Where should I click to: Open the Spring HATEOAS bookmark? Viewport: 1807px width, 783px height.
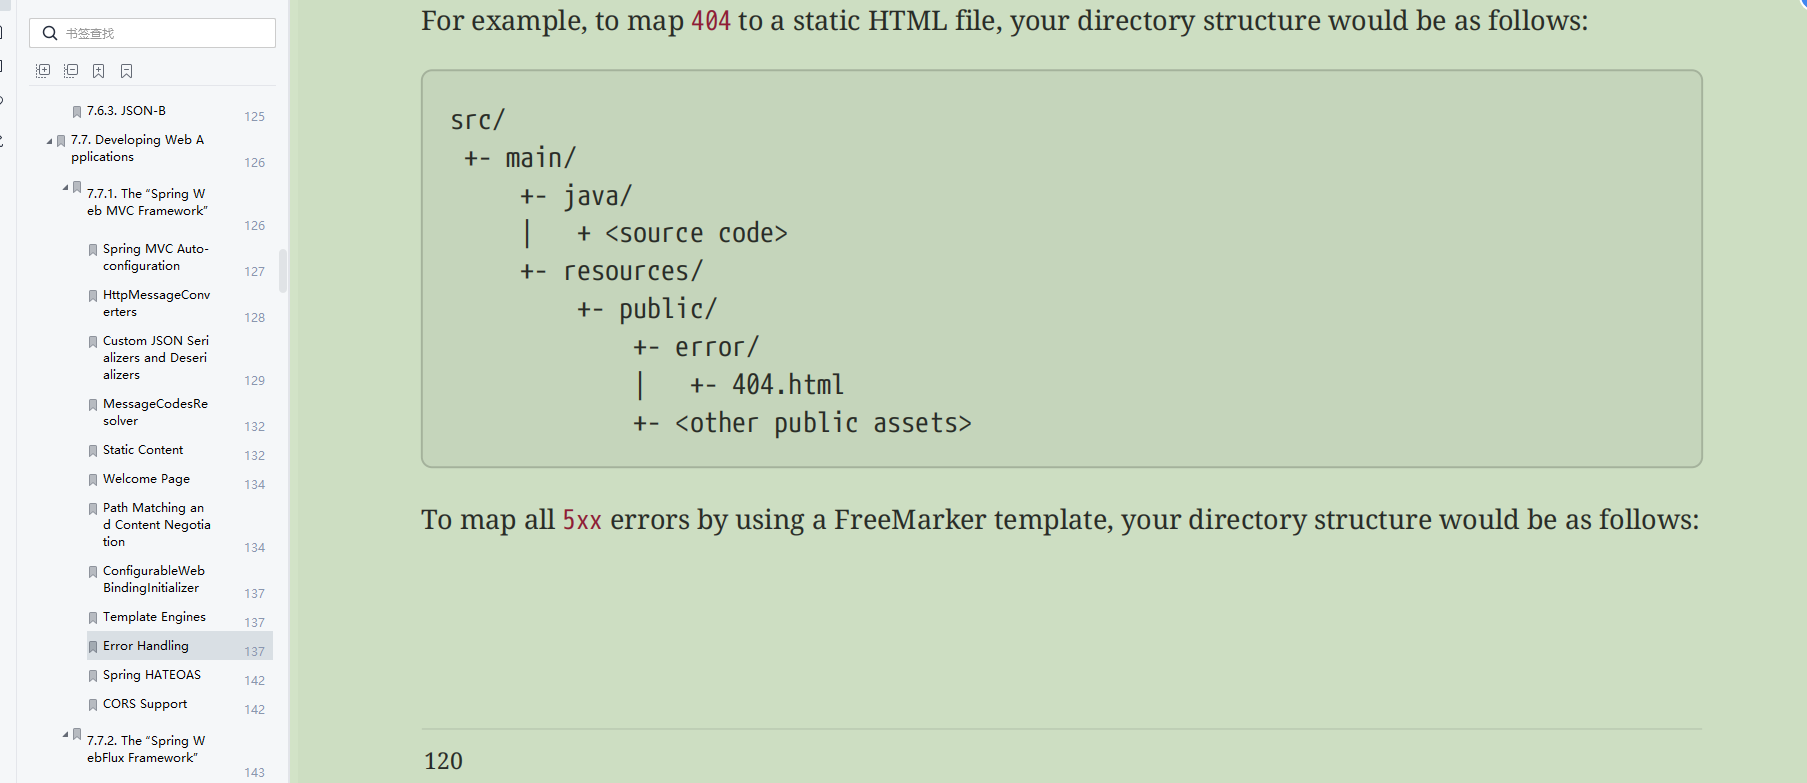[152, 675]
